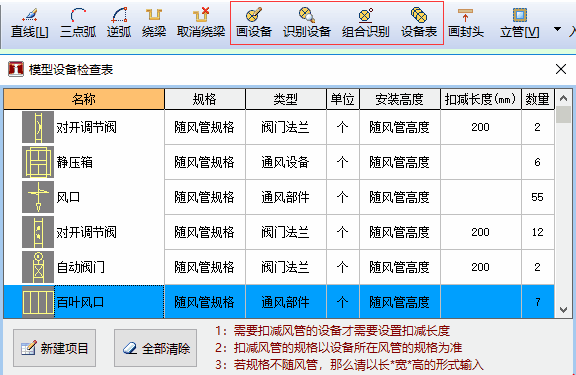Expand the toolbar overflow dropdown arrow
This screenshot has height=375, width=576.
[x=557, y=29]
